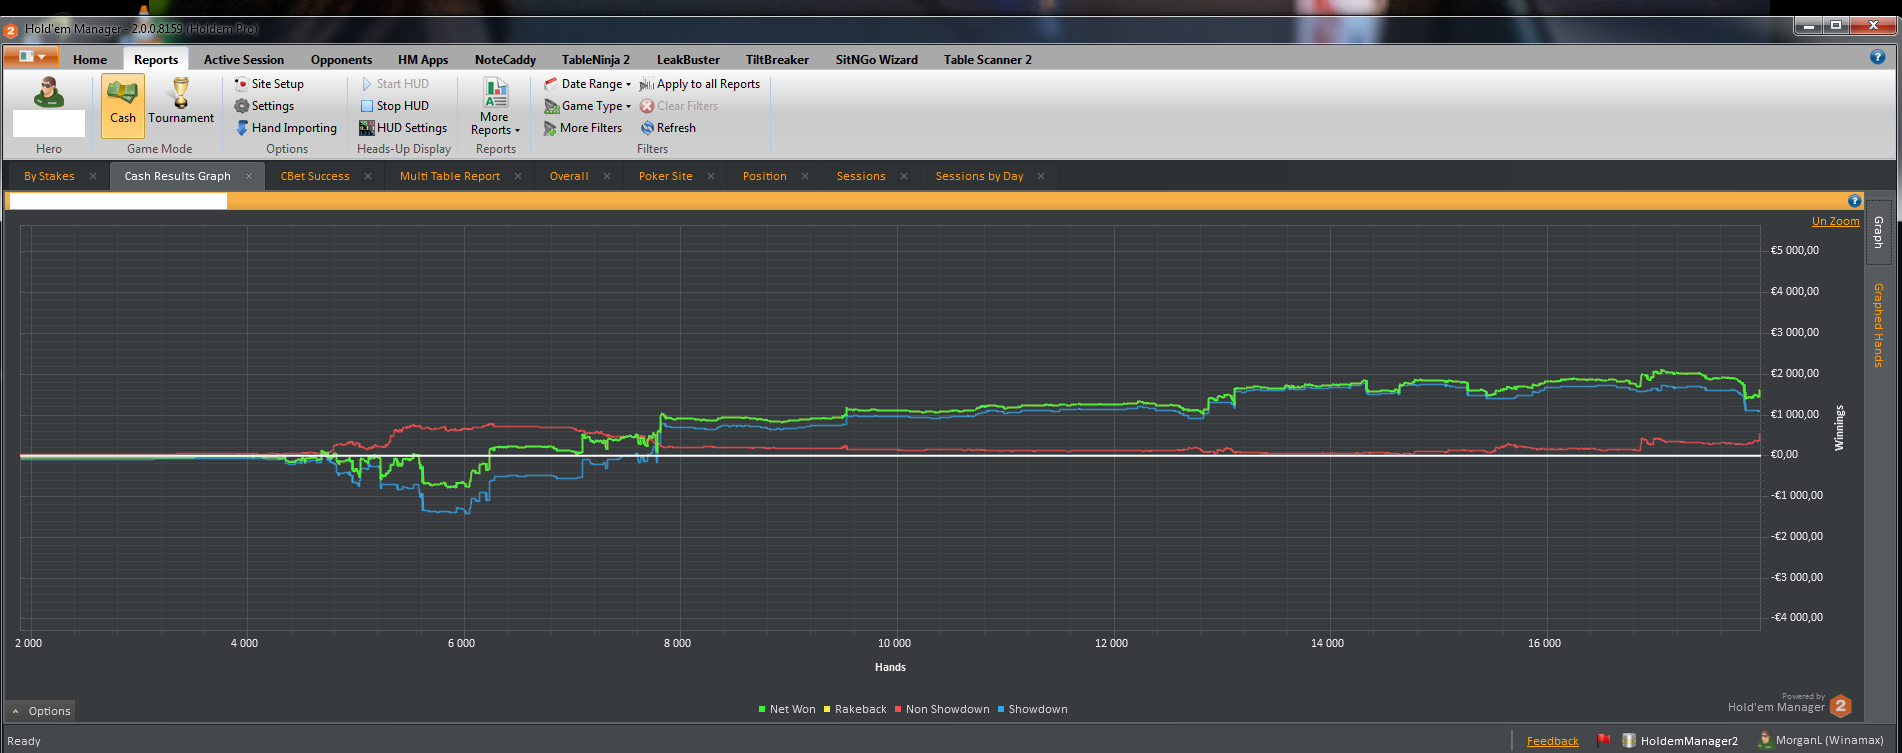Click Stop HUD
The image size is (1902, 753).
pos(394,106)
